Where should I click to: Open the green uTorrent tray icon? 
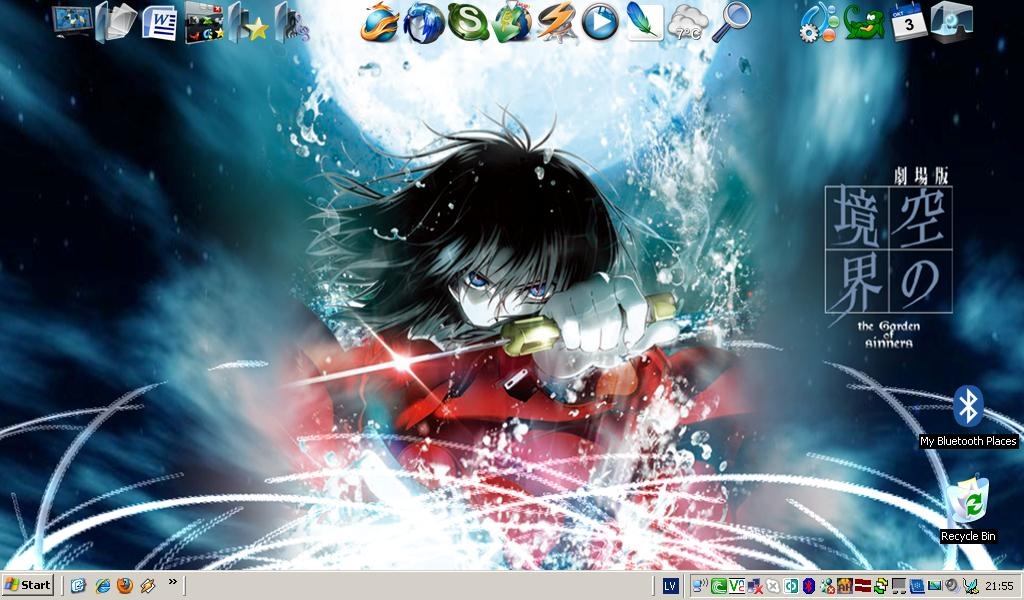tap(718, 586)
